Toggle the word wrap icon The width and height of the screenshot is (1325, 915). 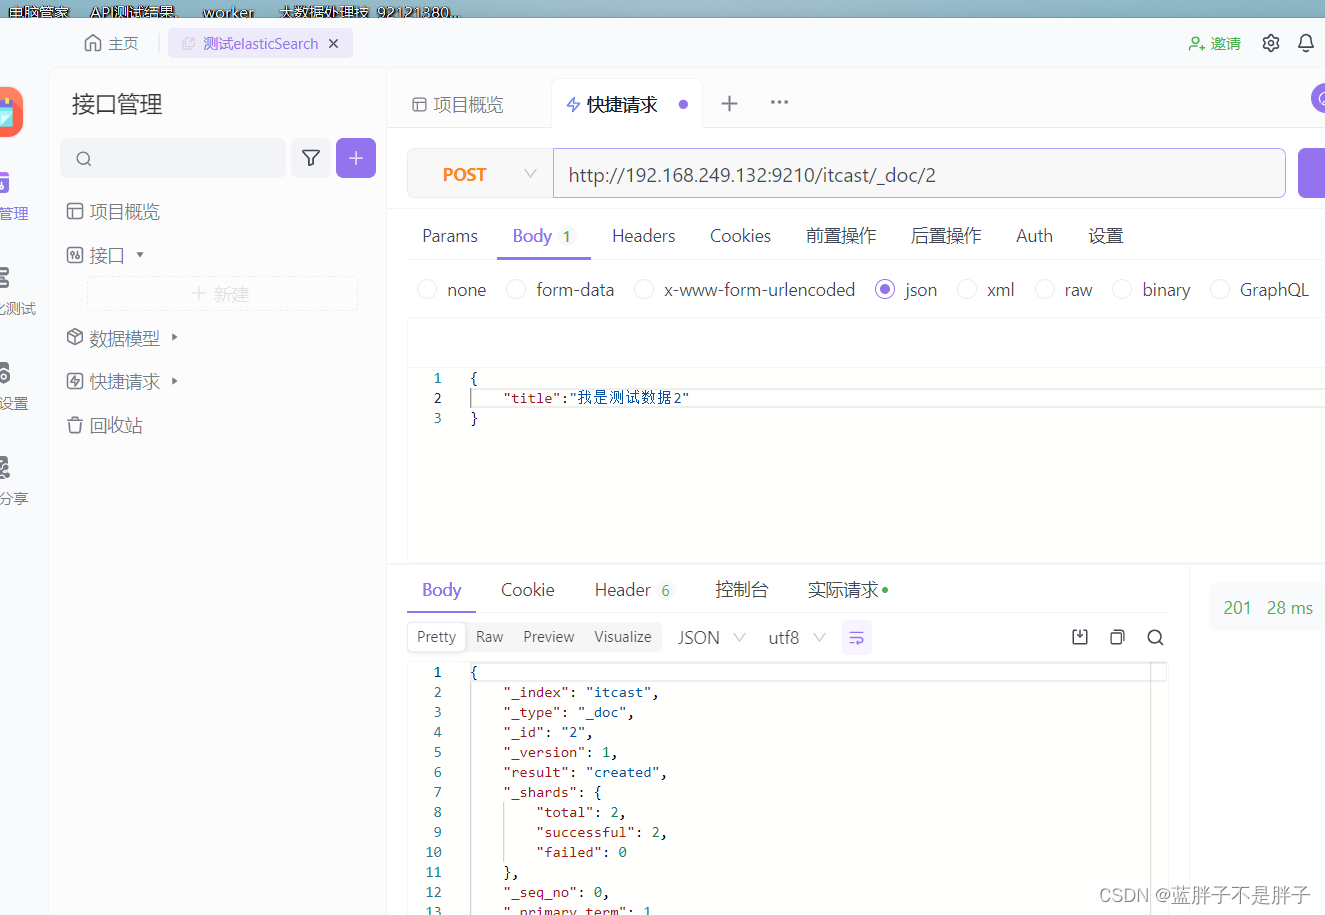[857, 637]
